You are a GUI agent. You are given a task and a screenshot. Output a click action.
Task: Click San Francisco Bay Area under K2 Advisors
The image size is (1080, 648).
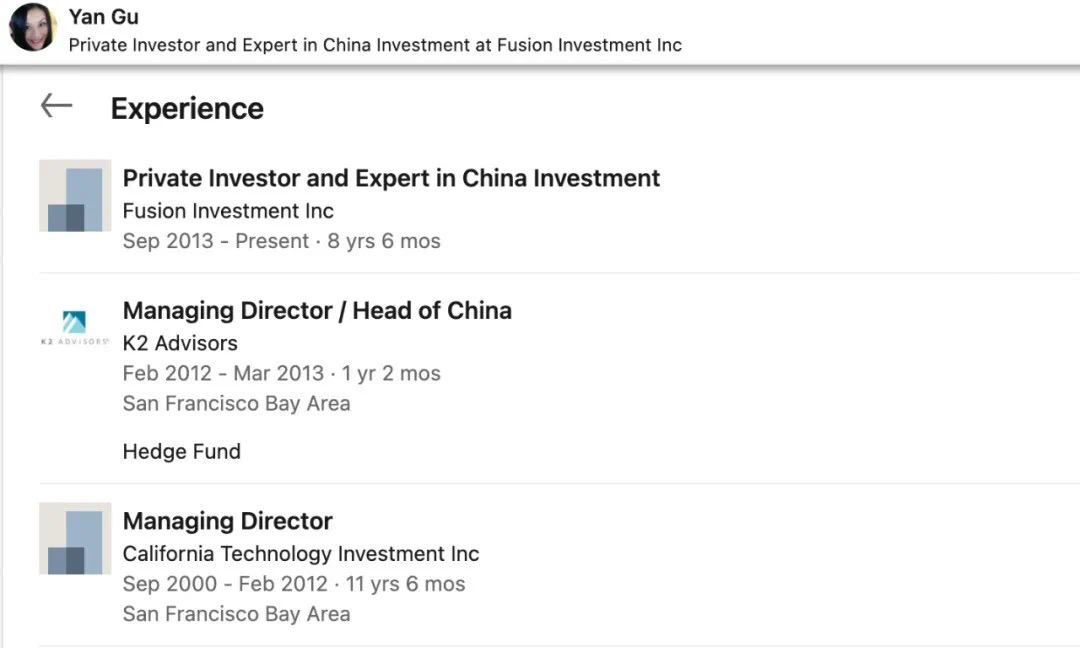tap(236, 404)
